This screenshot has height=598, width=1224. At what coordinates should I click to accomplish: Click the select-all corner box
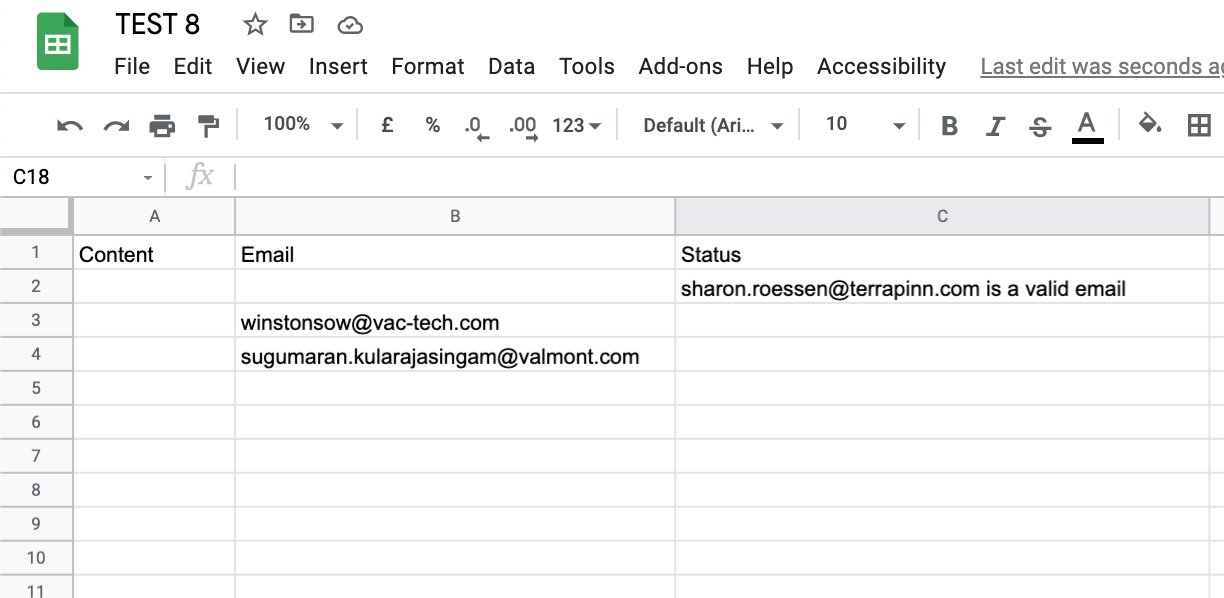pos(36,216)
